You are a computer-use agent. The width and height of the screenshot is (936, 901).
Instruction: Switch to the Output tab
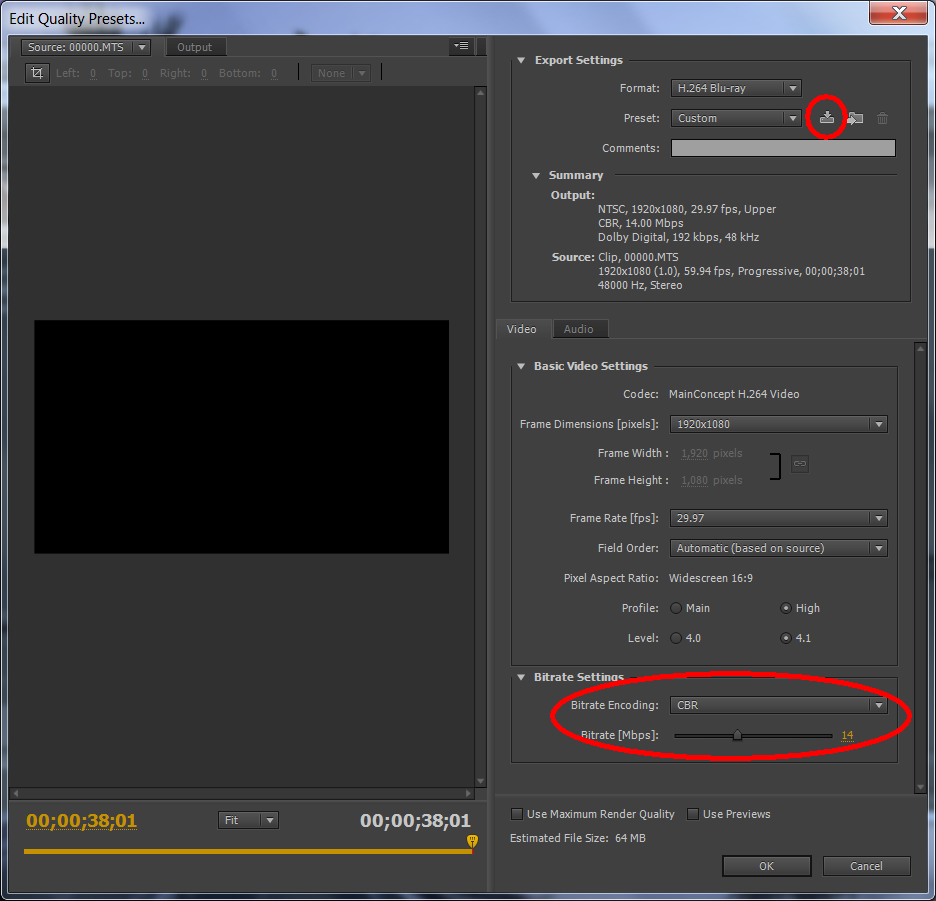tap(195, 47)
